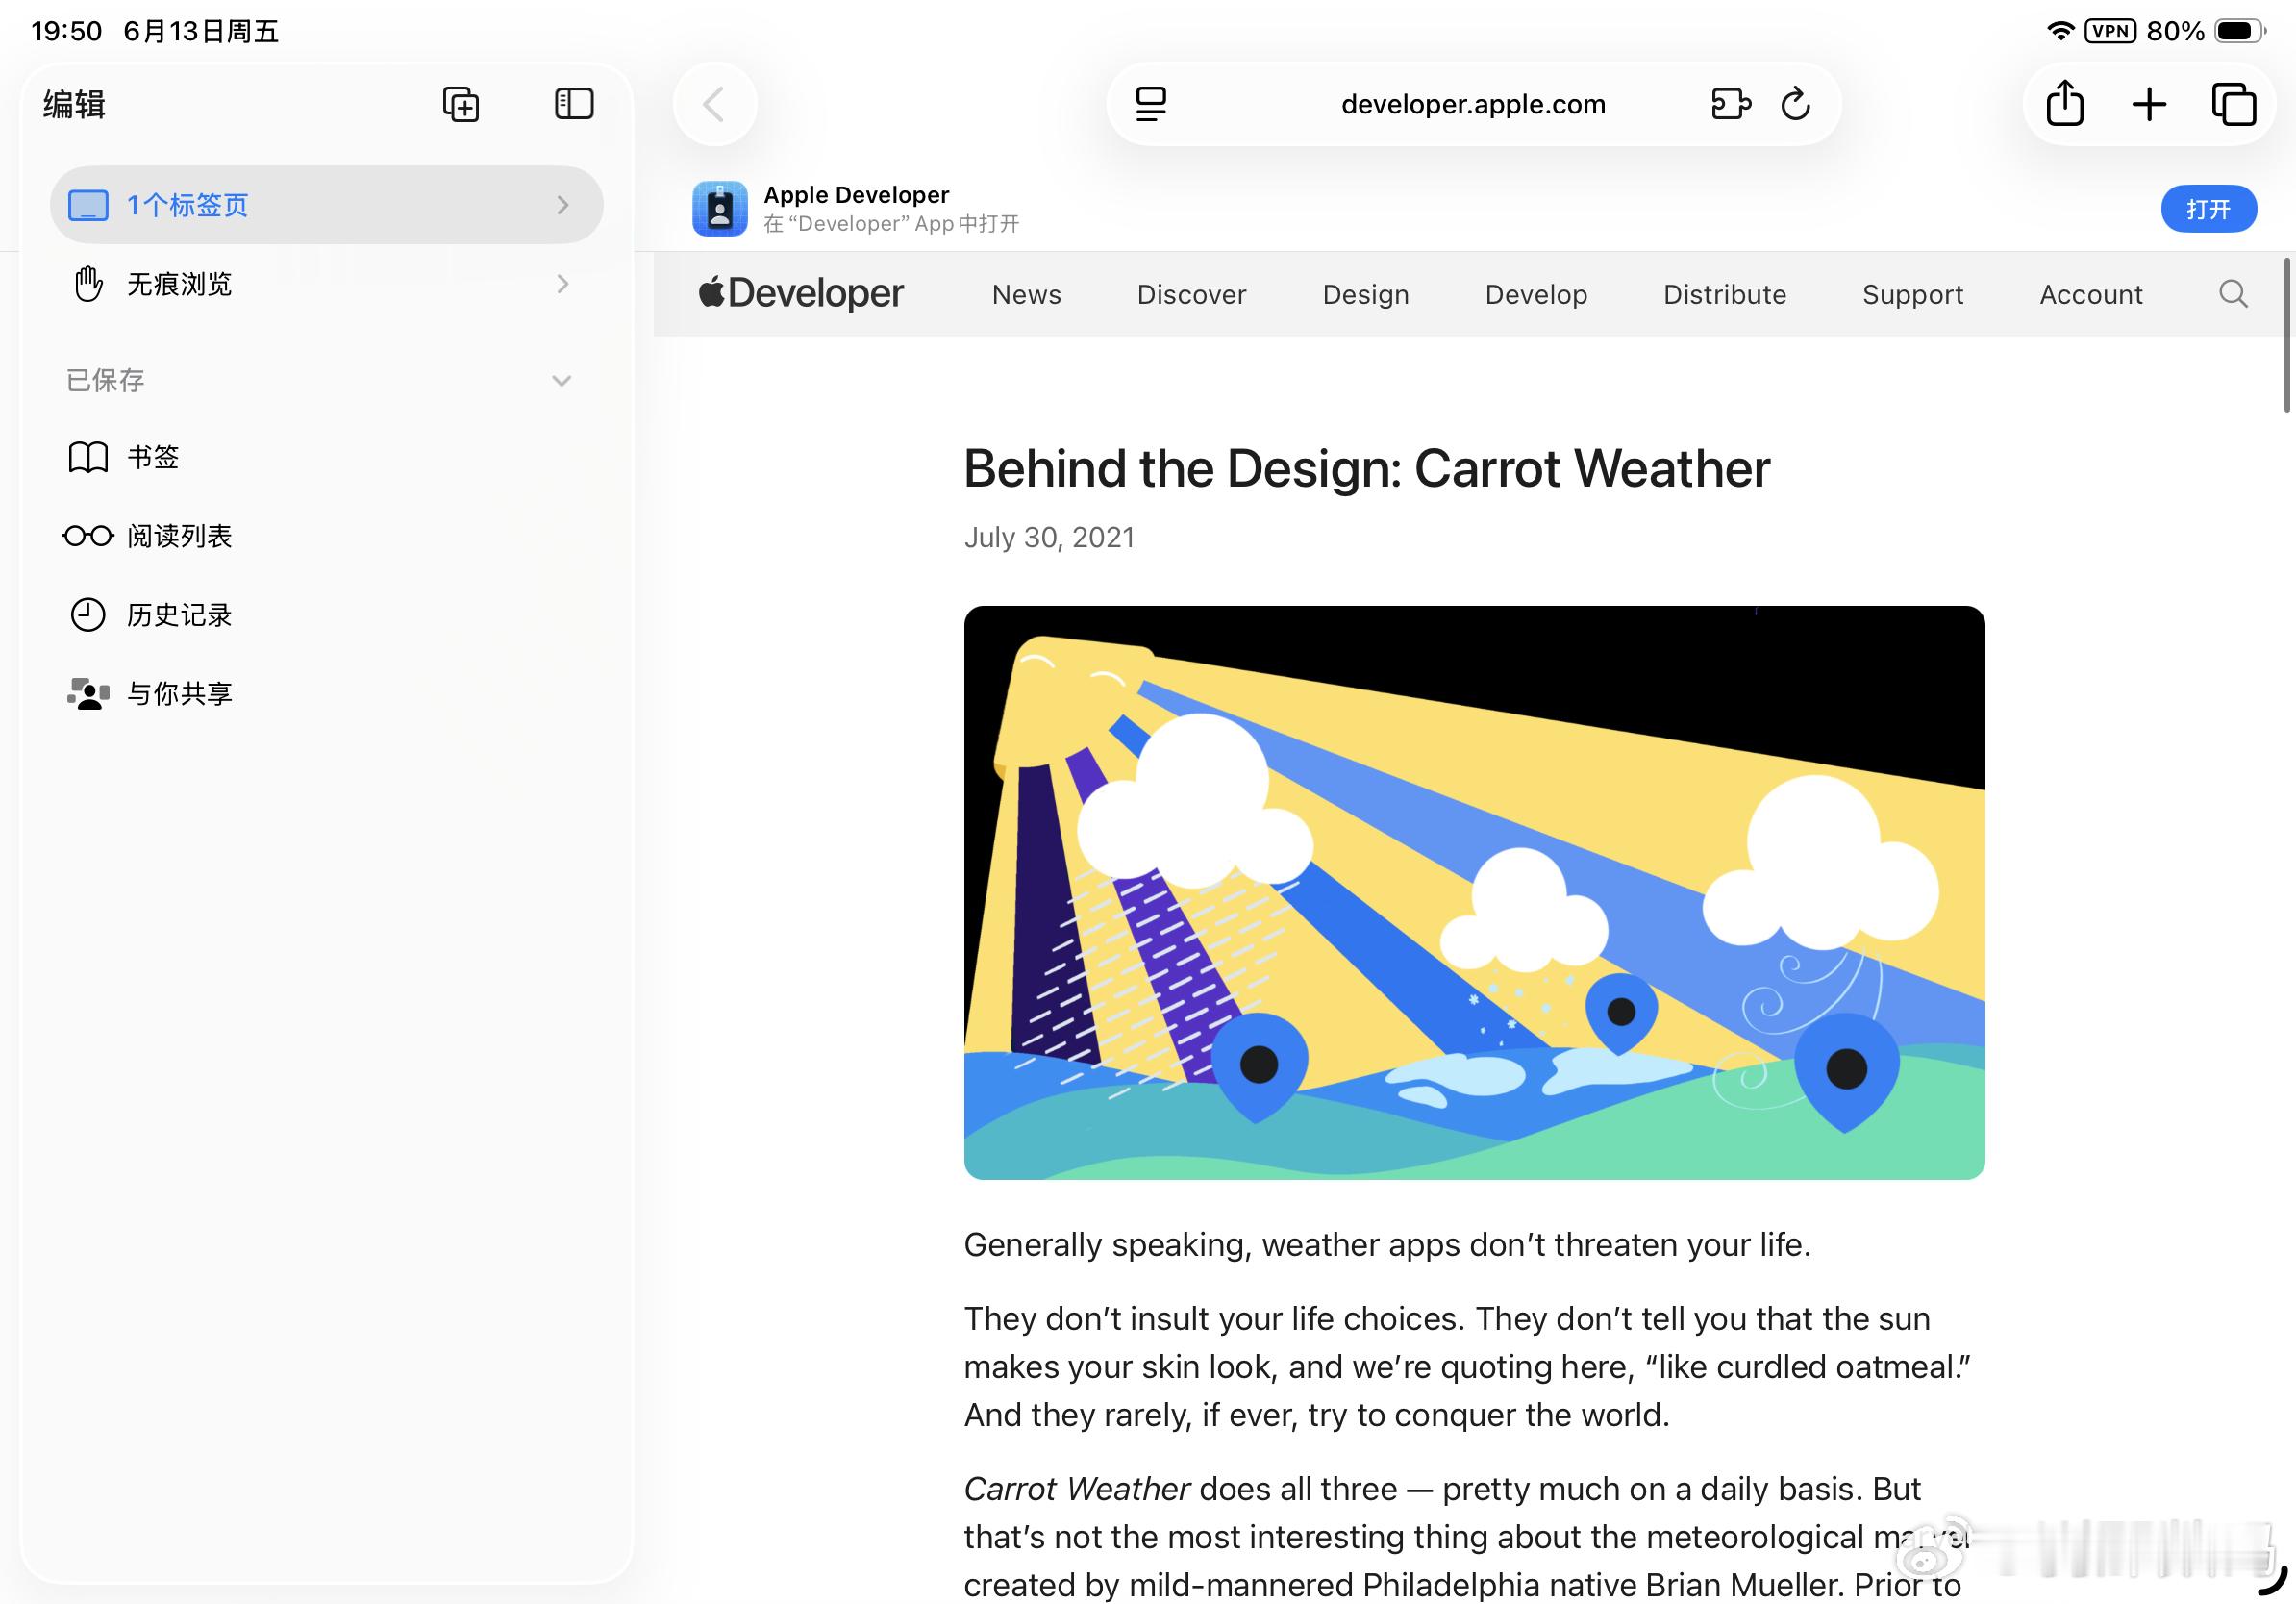Add a new tab with plus icon
This screenshot has height=1604, width=2296.
[2149, 104]
